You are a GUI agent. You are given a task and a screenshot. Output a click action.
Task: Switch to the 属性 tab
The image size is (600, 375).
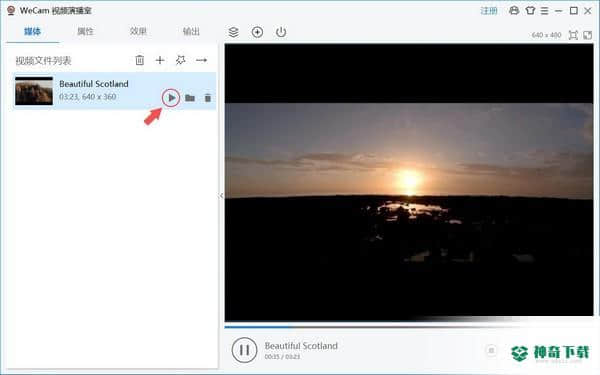coord(85,31)
